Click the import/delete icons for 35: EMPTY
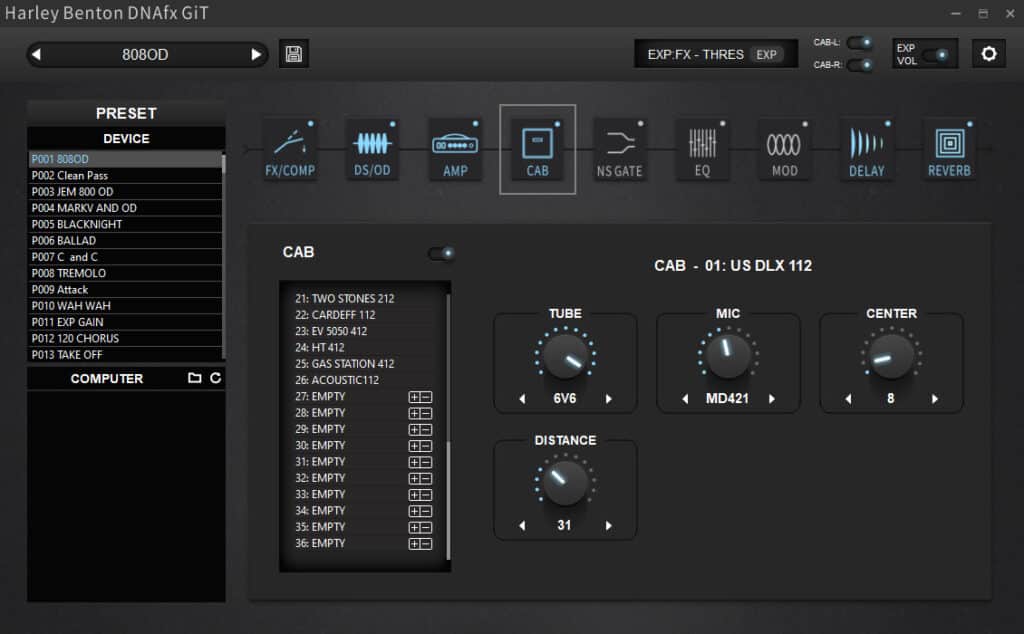1024x634 pixels. (420, 528)
